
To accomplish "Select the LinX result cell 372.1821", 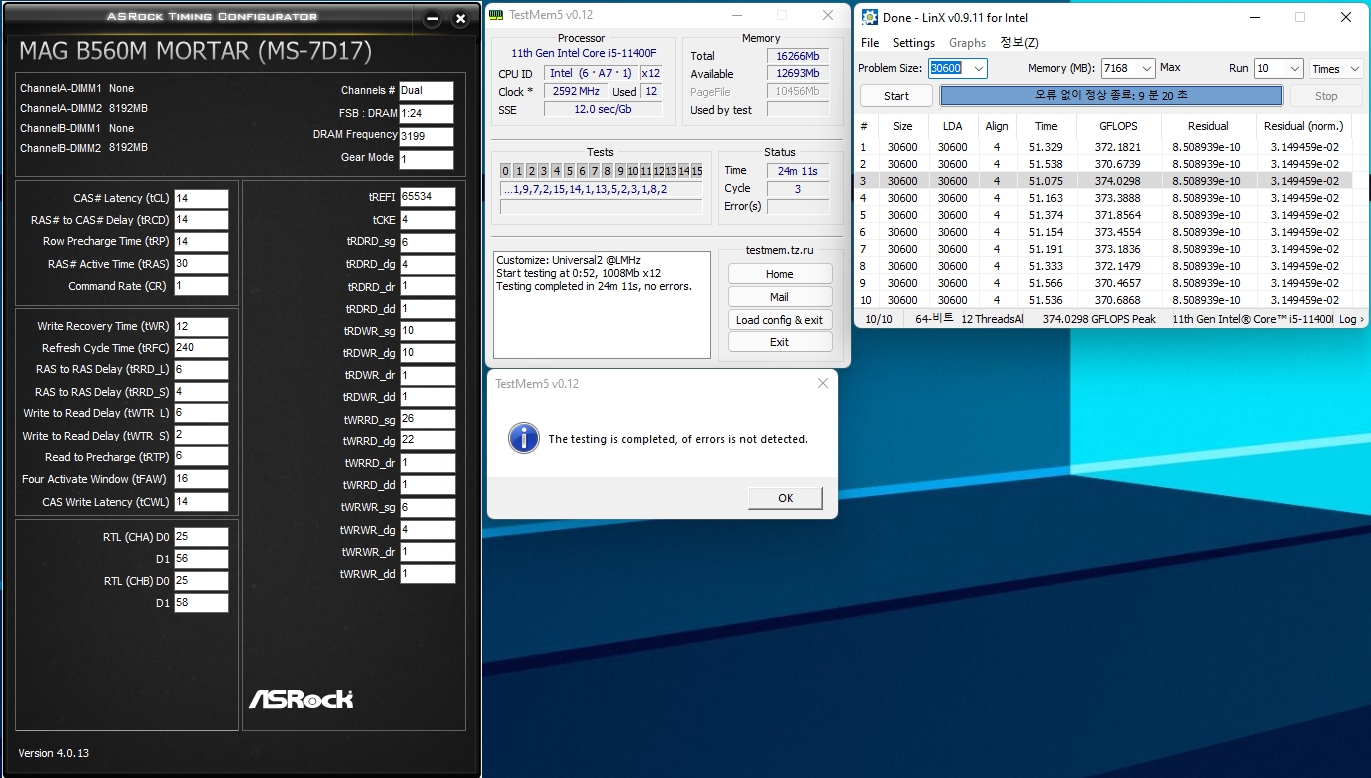I will (x=1118, y=147).
